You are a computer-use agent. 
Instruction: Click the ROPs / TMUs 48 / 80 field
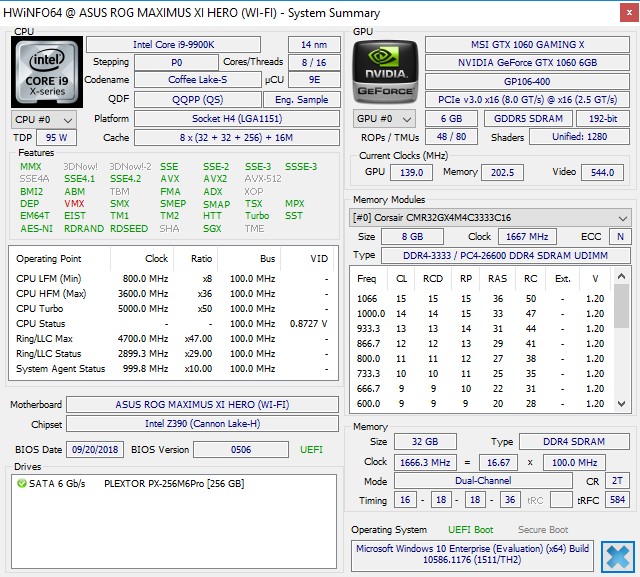click(451, 137)
